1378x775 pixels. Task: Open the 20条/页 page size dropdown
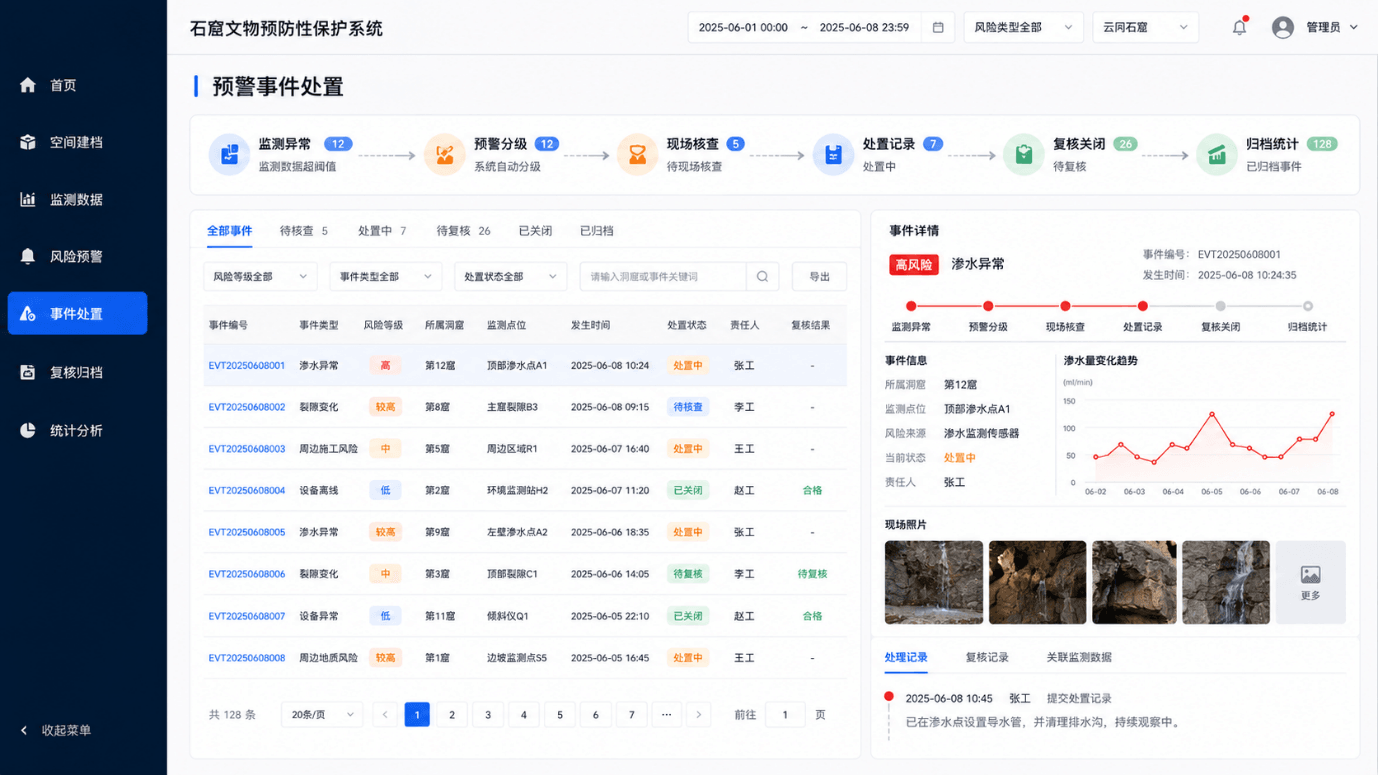coord(322,714)
